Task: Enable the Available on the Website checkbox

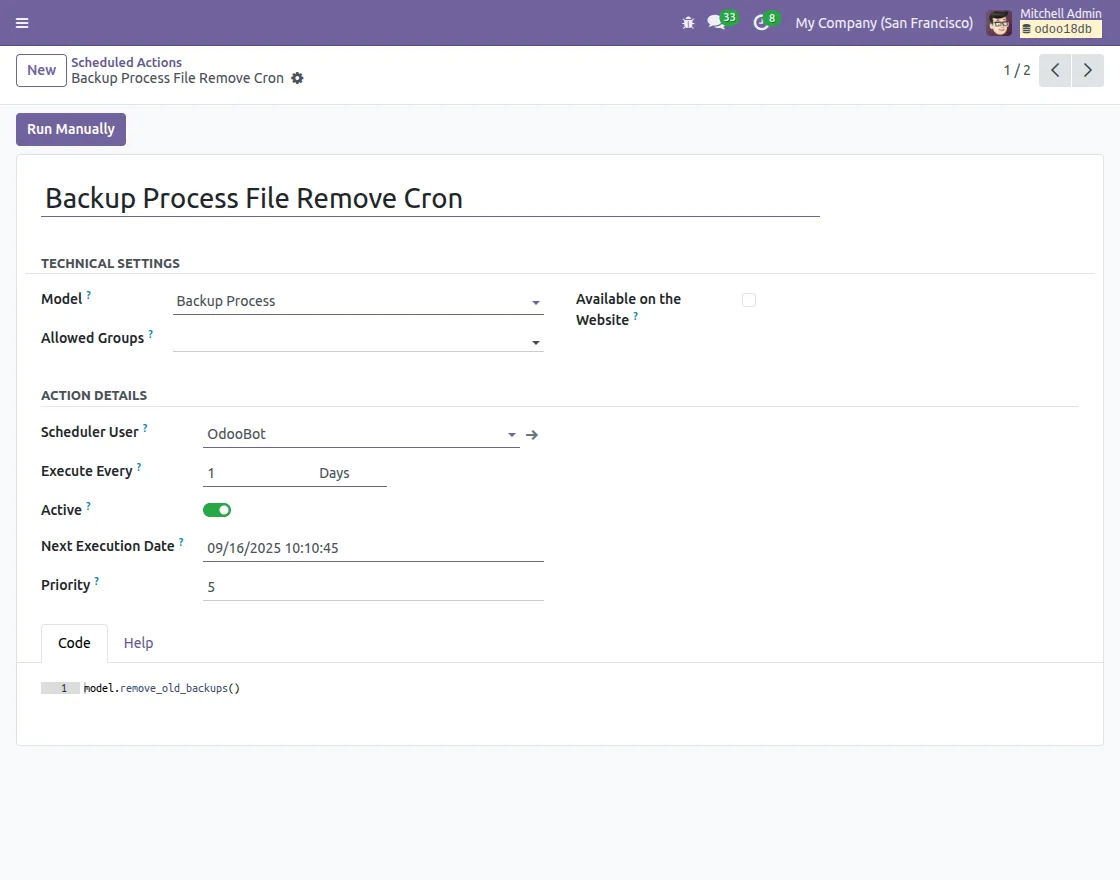Action: click(x=749, y=299)
